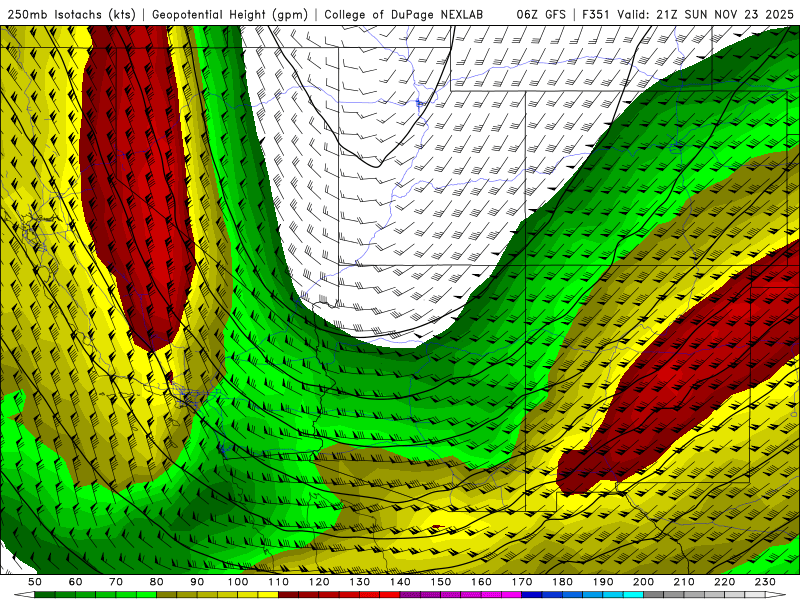Click the legend value 120
This screenshot has height=600, width=800.
pyautogui.click(x=319, y=582)
